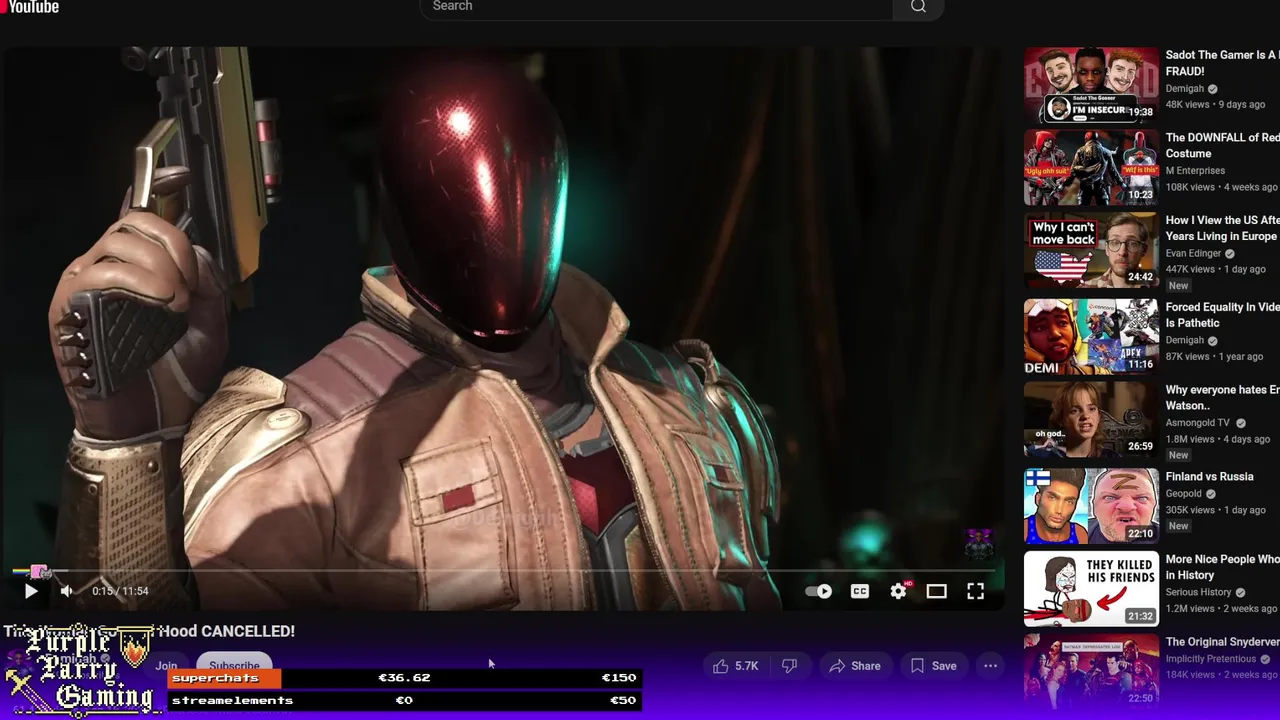
Task: Click the Subscribe button
Action: coord(234,666)
